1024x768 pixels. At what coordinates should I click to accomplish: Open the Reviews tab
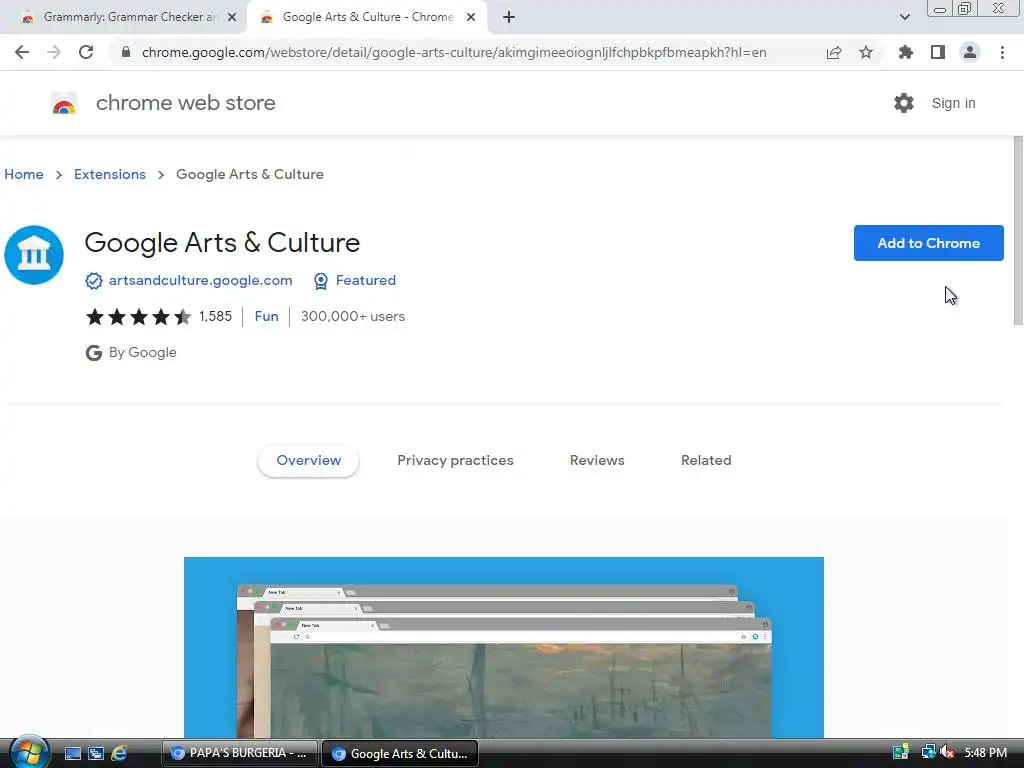pos(597,460)
